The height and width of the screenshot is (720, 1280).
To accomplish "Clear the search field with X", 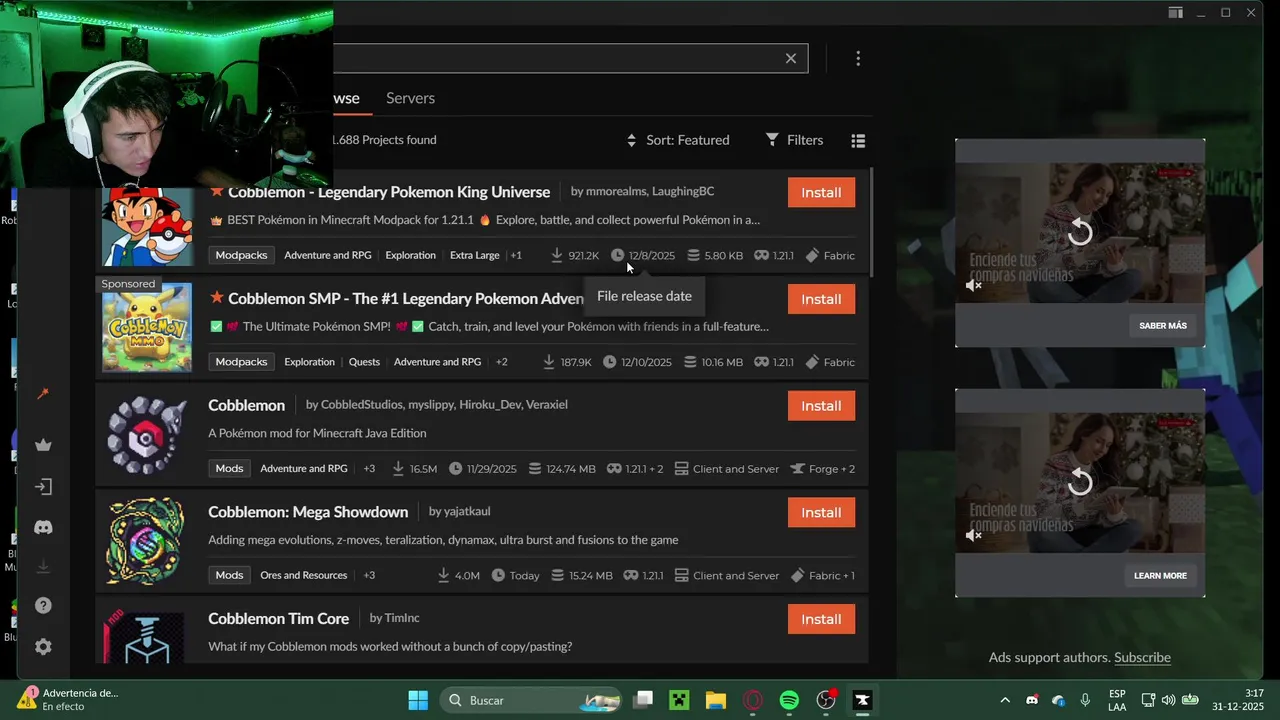I will click(x=791, y=58).
